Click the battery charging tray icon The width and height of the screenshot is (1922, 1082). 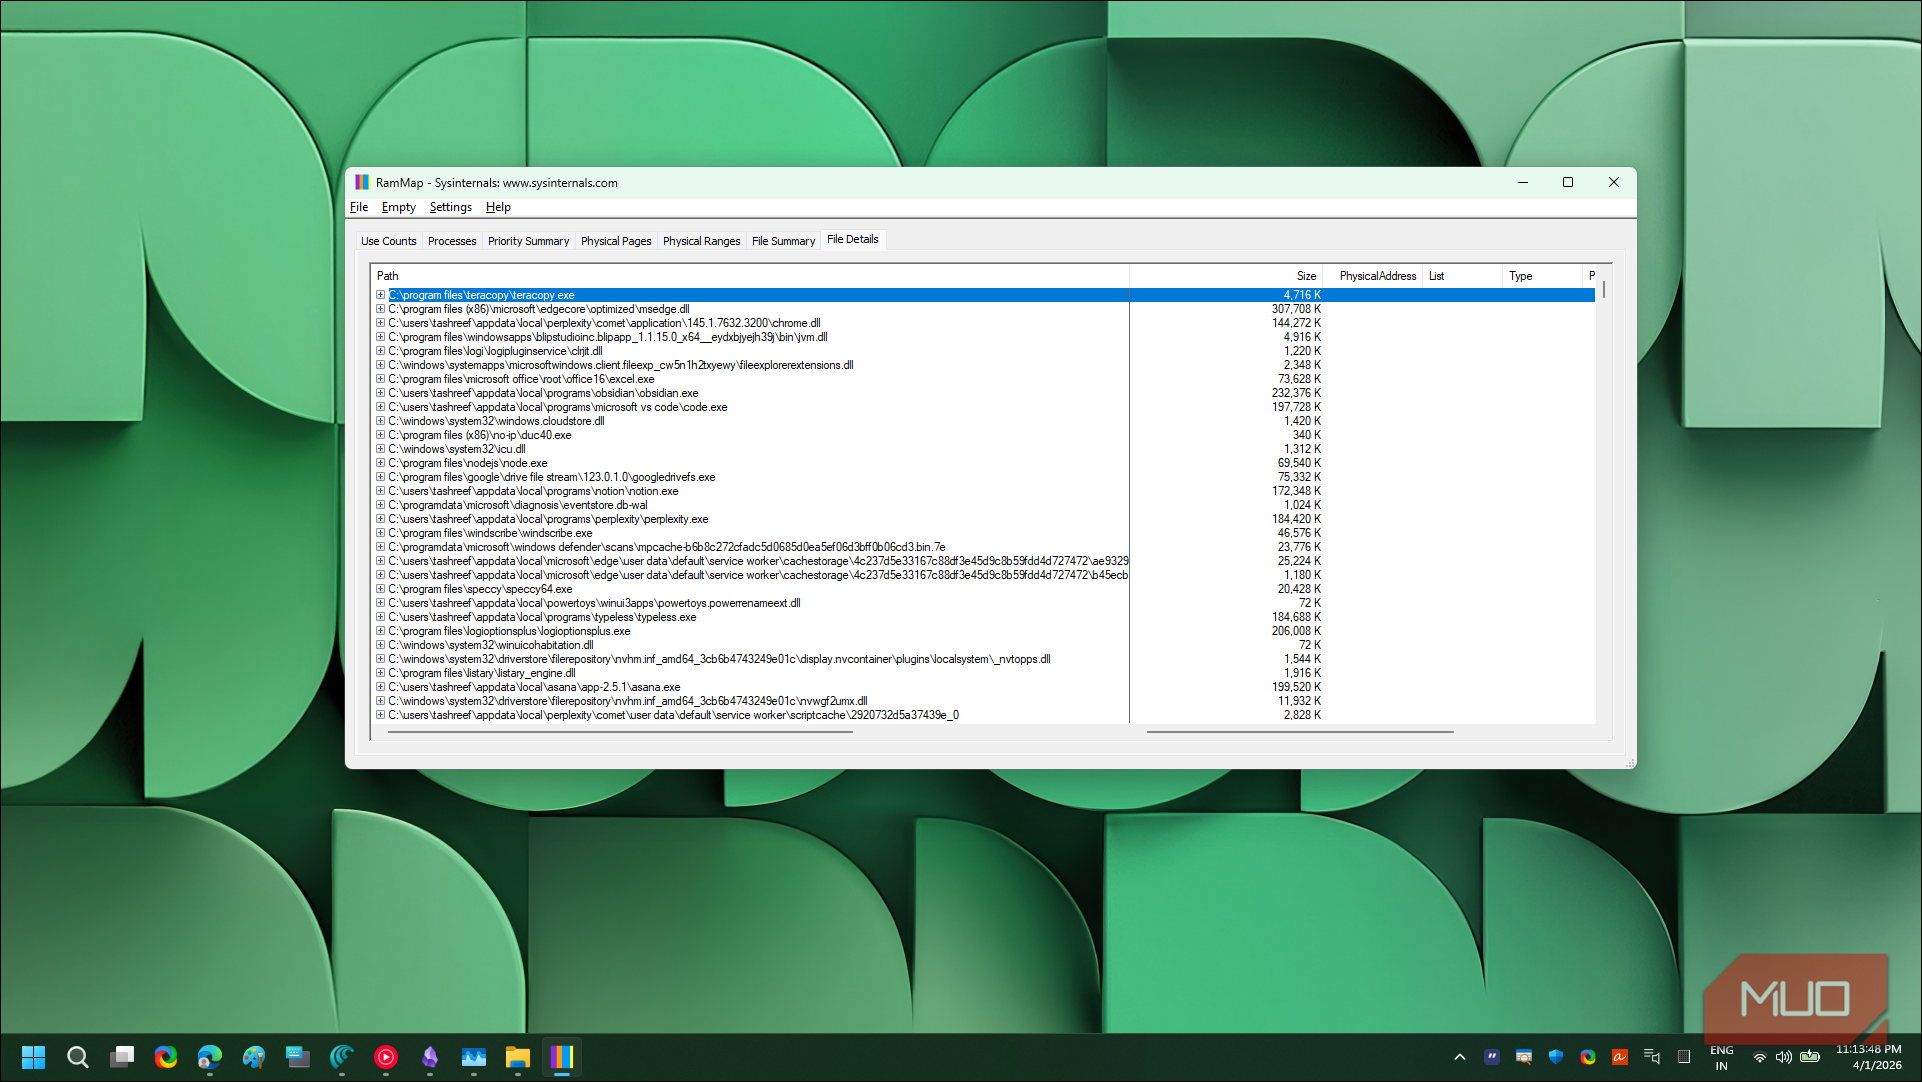(1810, 1057)
